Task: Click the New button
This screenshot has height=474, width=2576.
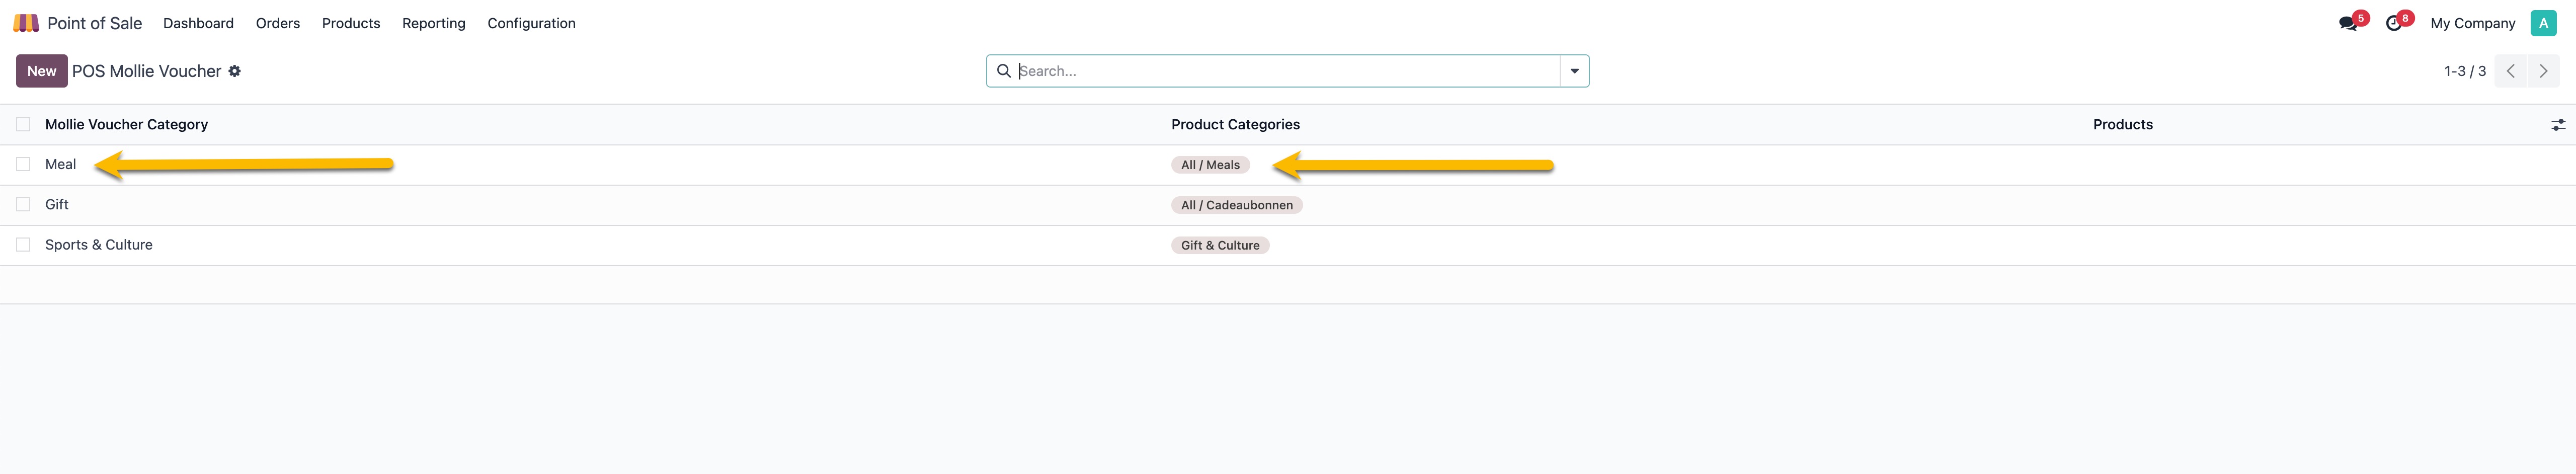Action: pos(41,71)
